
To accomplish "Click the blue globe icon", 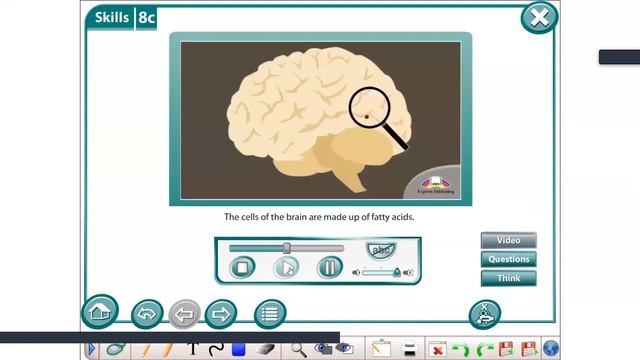I will tap(551, 349).
